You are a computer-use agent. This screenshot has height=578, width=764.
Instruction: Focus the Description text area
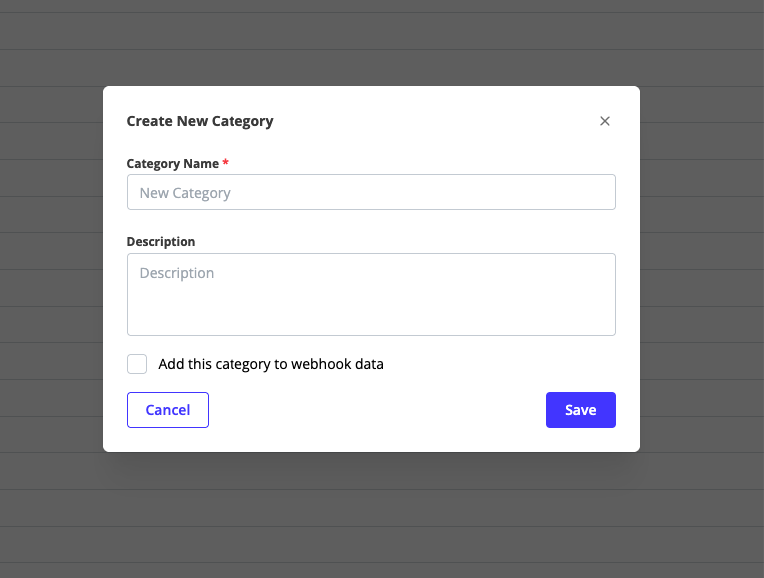point(371,294)
